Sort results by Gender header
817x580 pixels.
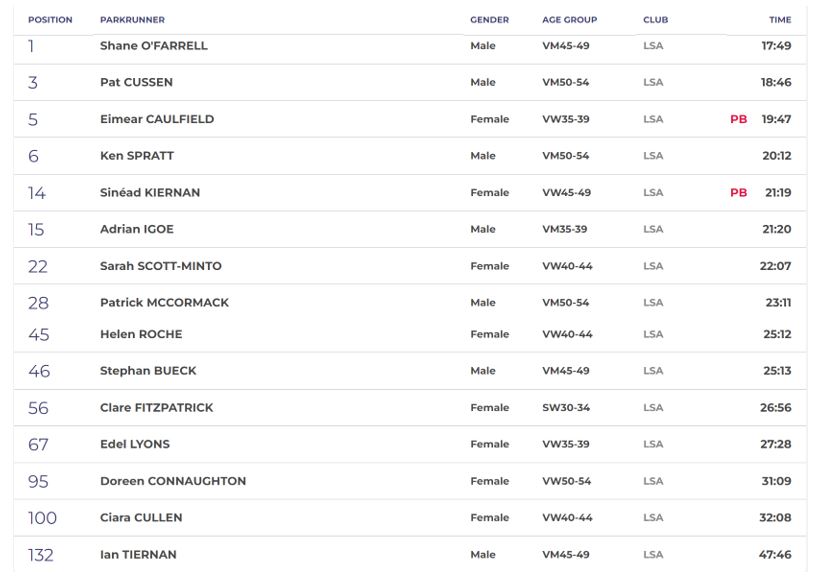coord(489,20)
